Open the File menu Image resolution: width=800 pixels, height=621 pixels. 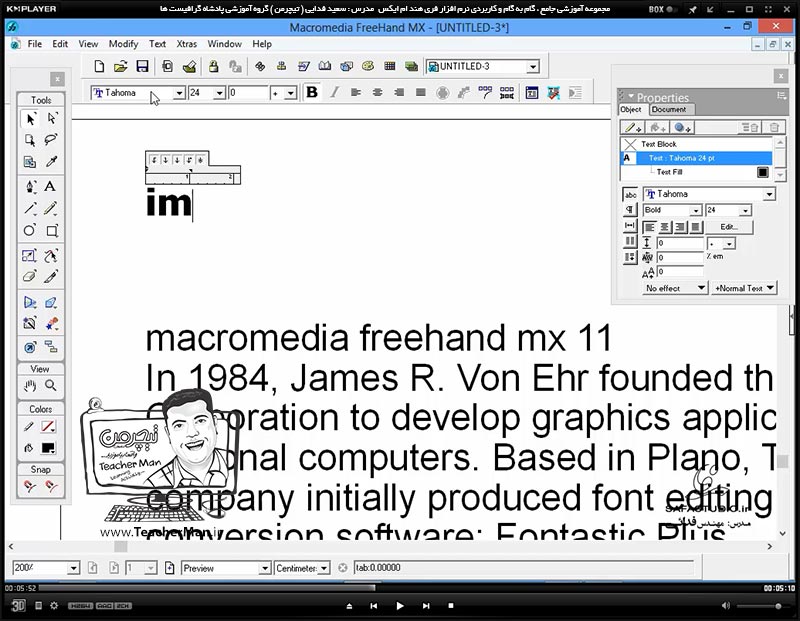coord(35,44)
